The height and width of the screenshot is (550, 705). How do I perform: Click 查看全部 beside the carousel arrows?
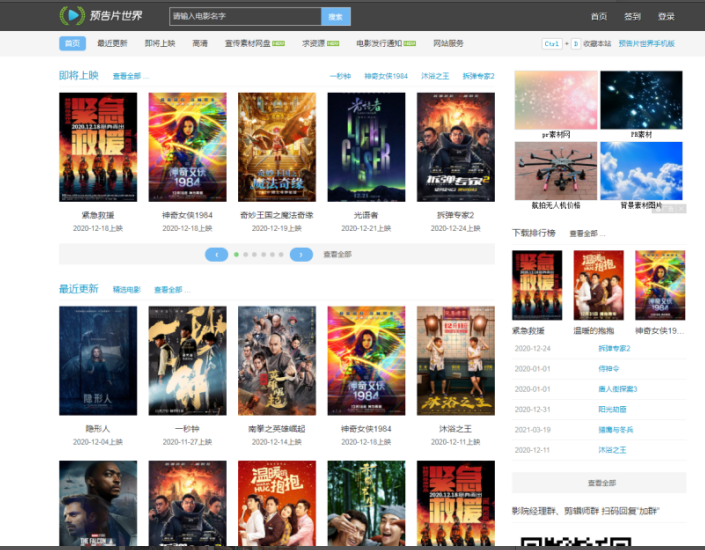pos(338,255)
